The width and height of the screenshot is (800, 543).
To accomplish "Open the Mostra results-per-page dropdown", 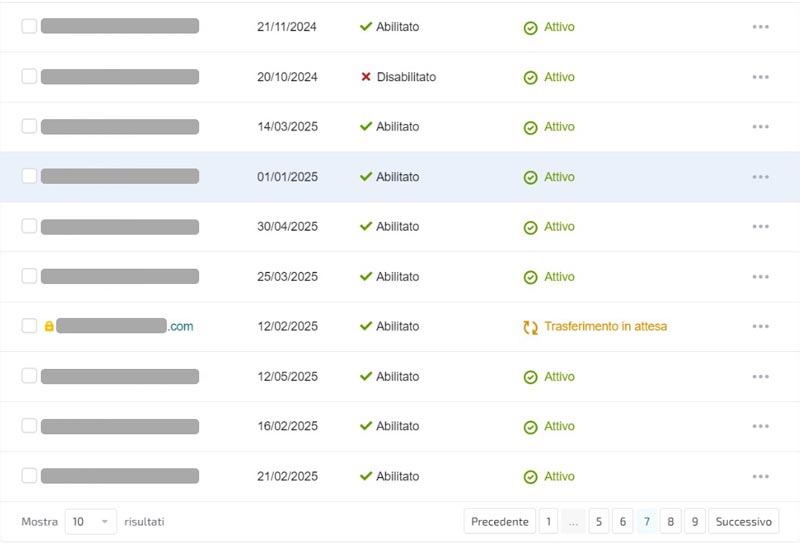I will pyautogui.click(x=90, y=522).
